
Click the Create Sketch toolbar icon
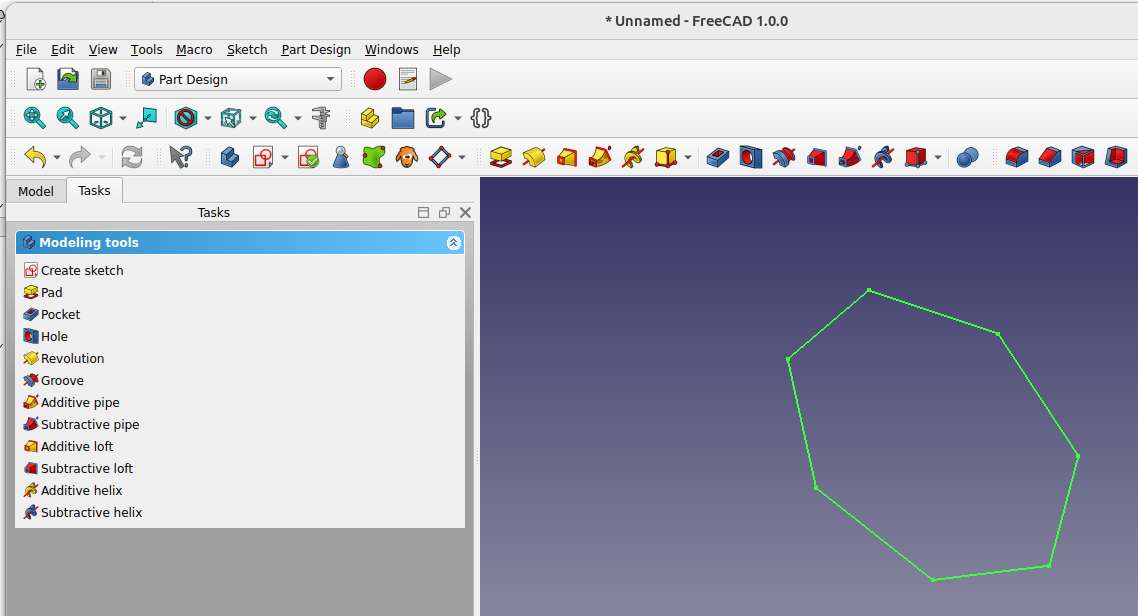pos(263,157)
